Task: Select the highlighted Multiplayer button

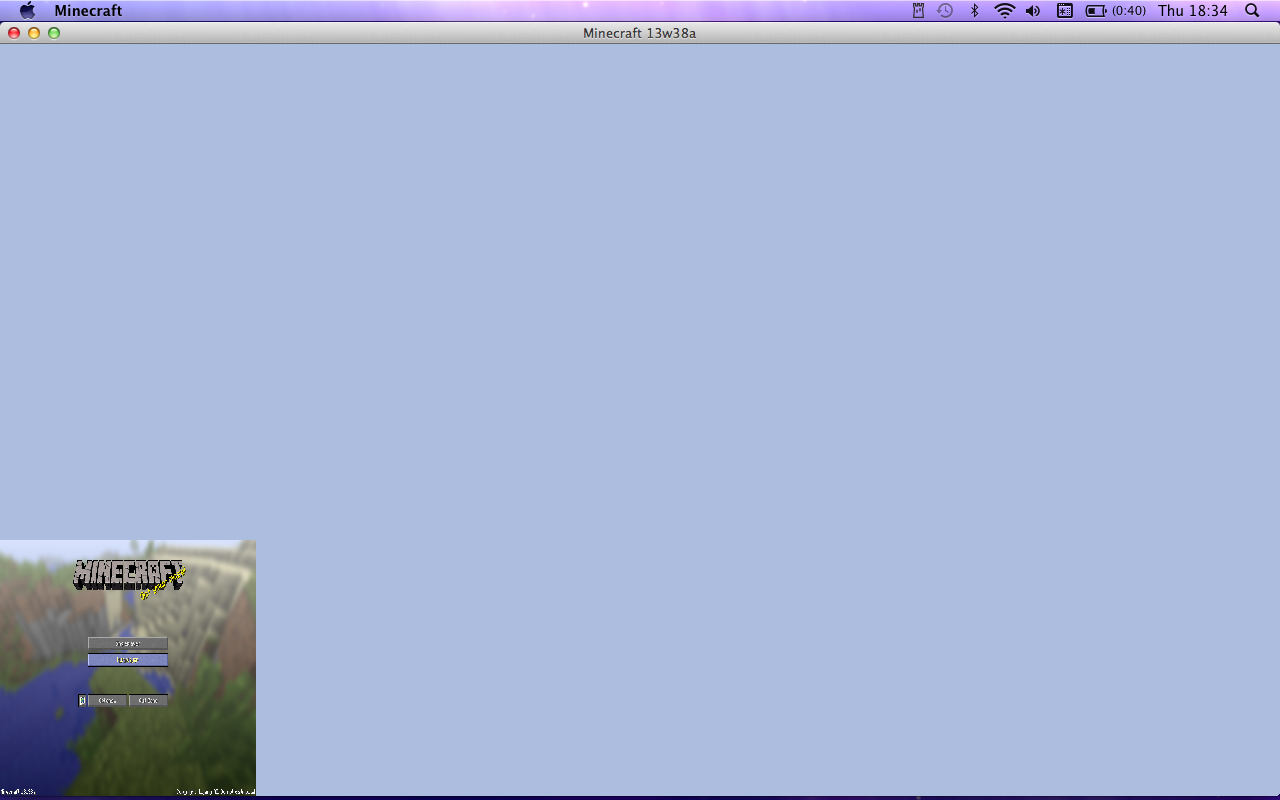Action: [x=127, y=660]
